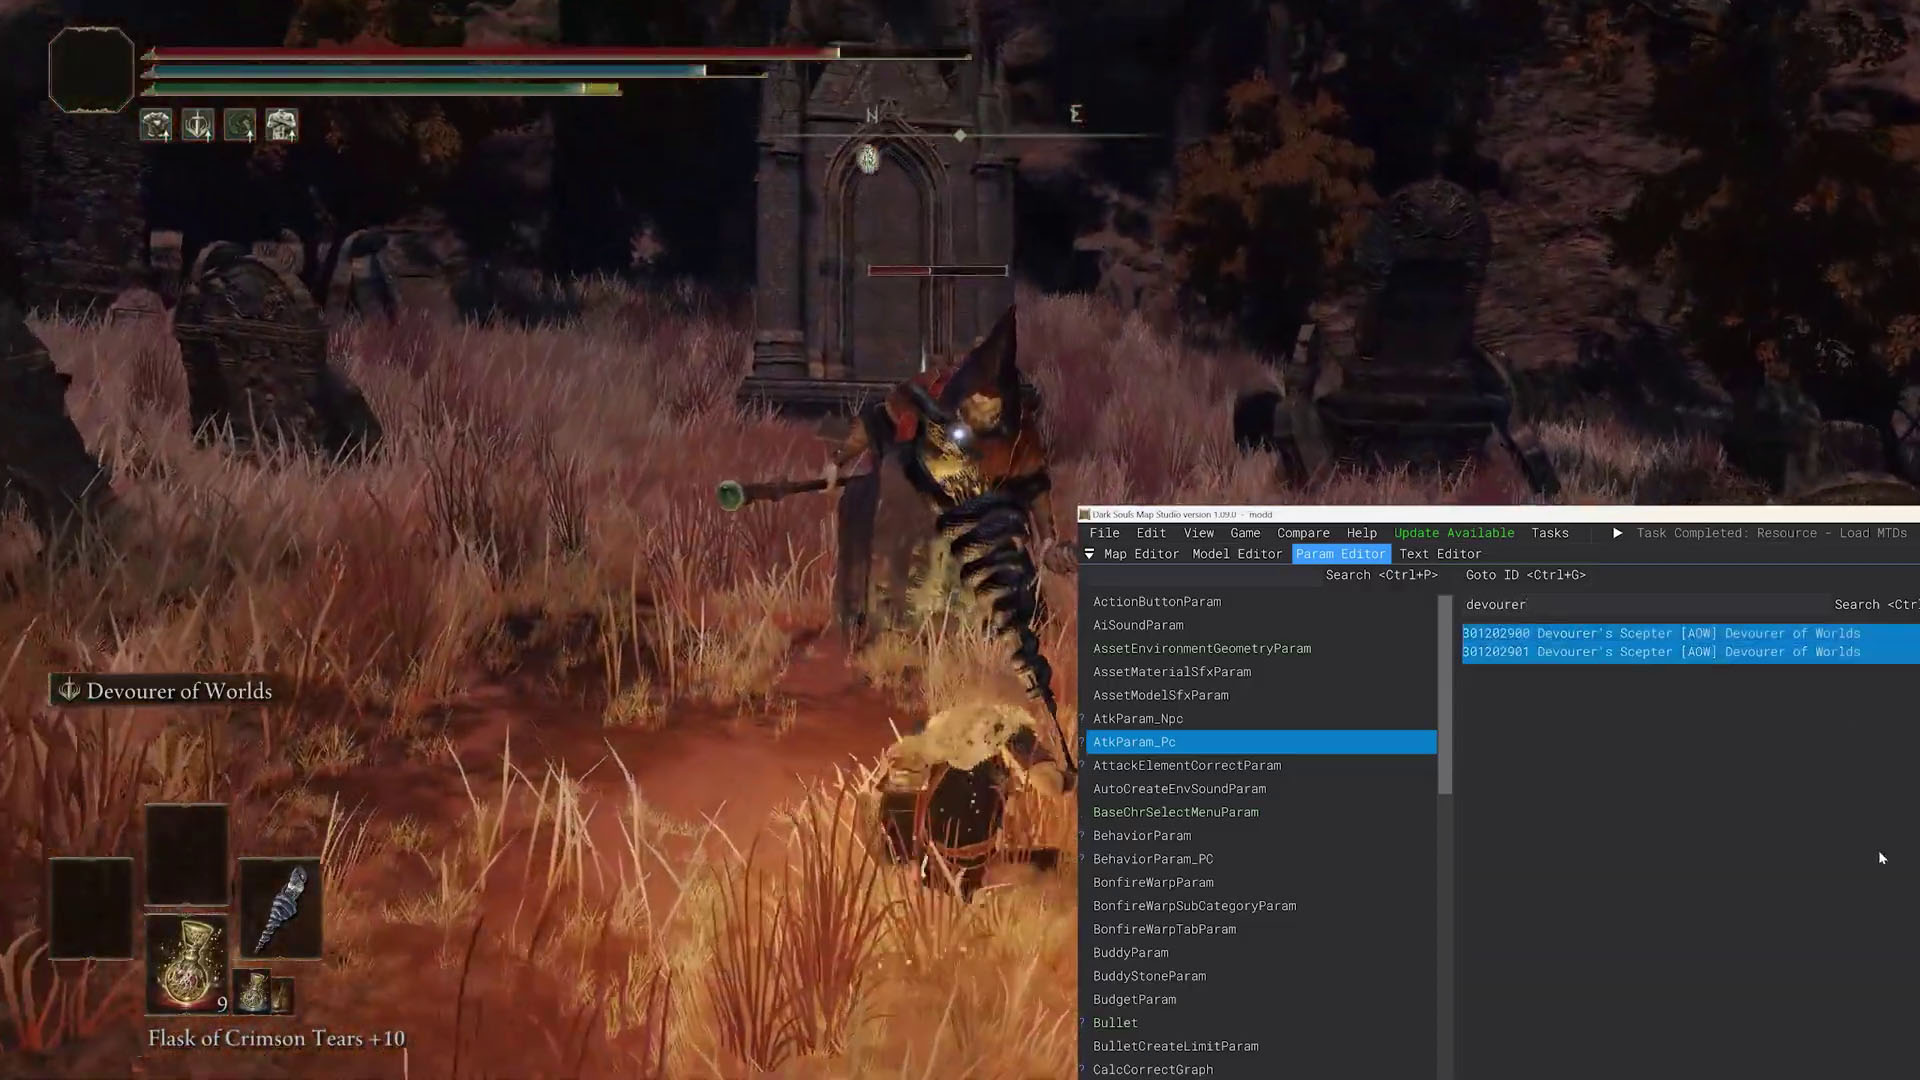The width and height of the screenshot is (1920, 1080).
Task: Click the Flask of Crimson Tears icon
Action: pyautogui.click(x=186, y=963)
